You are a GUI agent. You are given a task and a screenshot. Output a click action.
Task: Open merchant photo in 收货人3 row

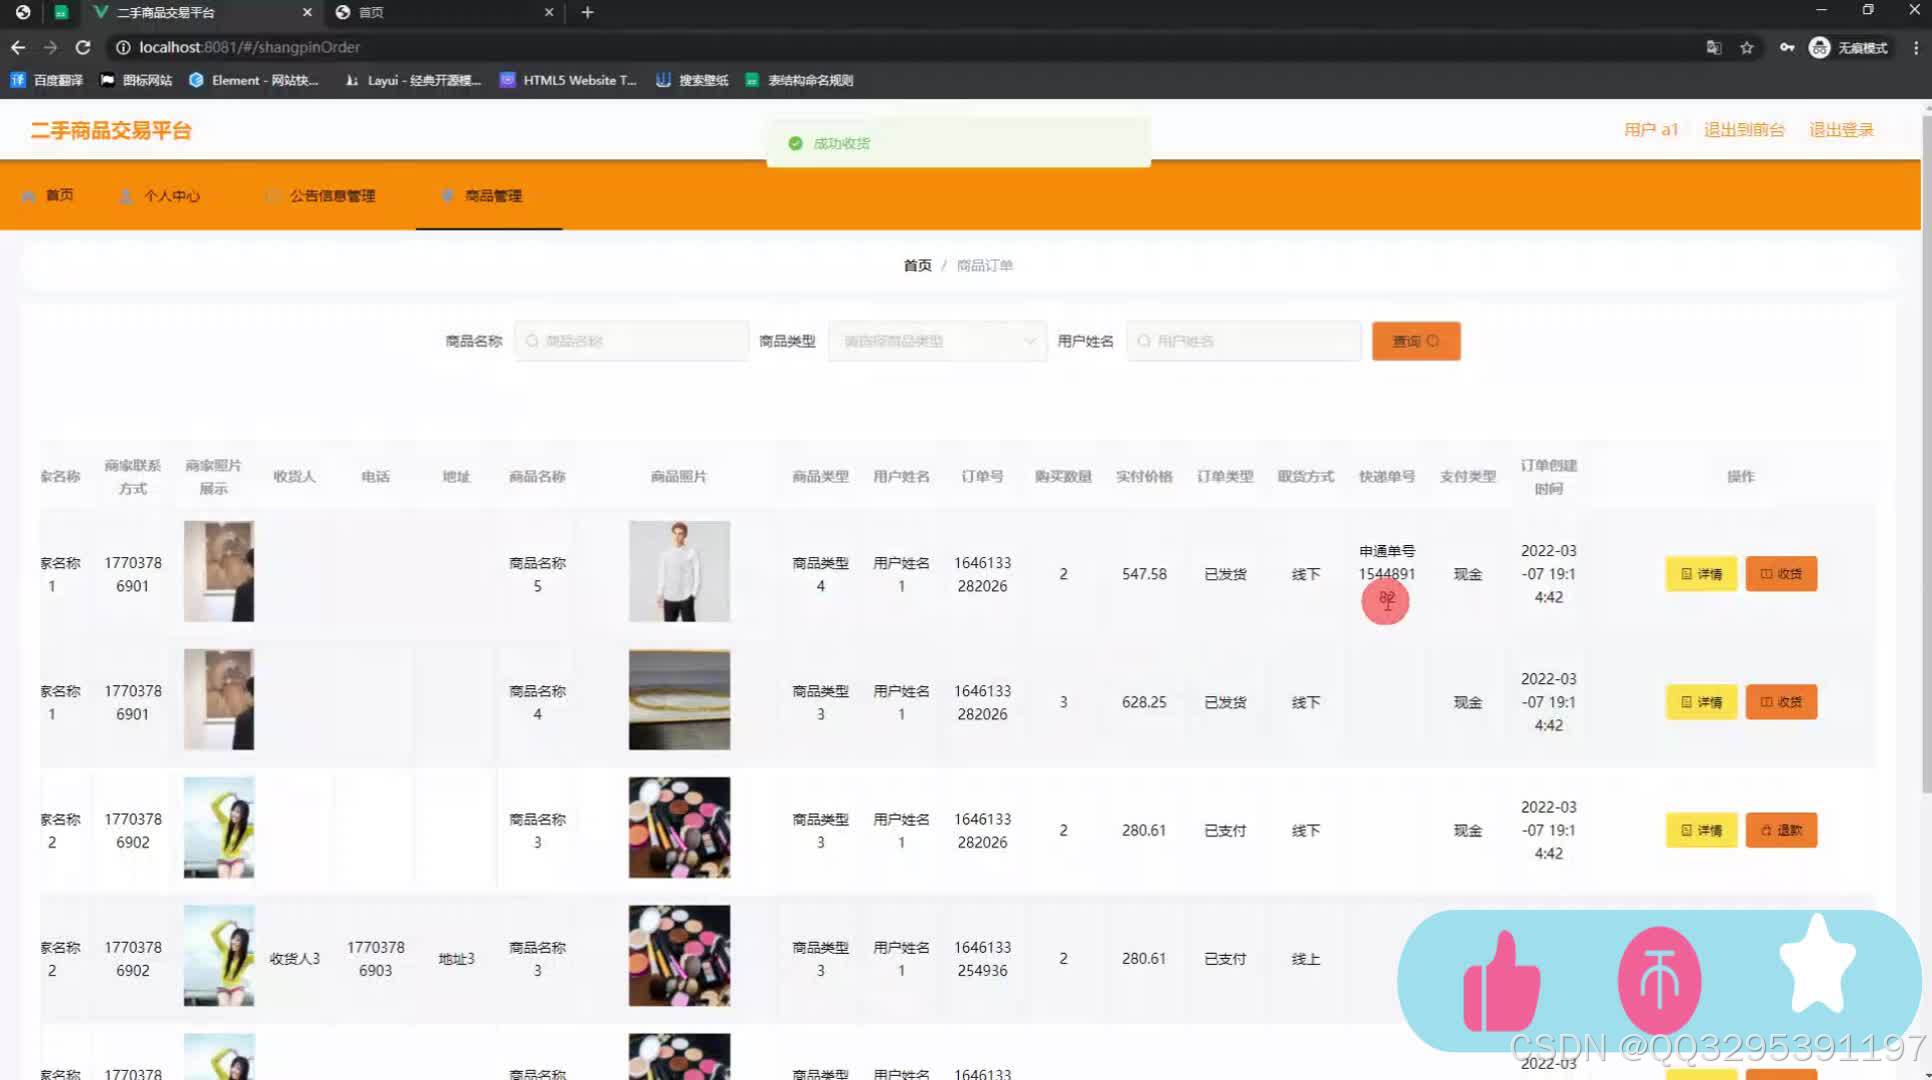(x=219, y=955)
